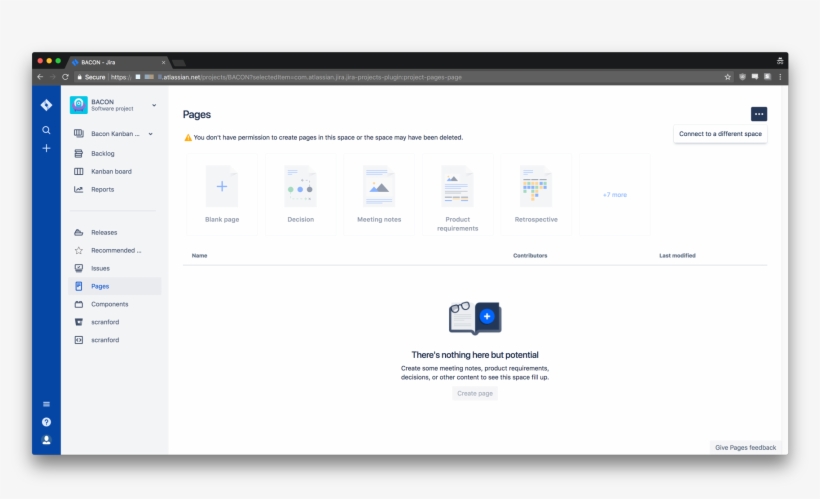Select the Retrospective template card

click(536, 195)
